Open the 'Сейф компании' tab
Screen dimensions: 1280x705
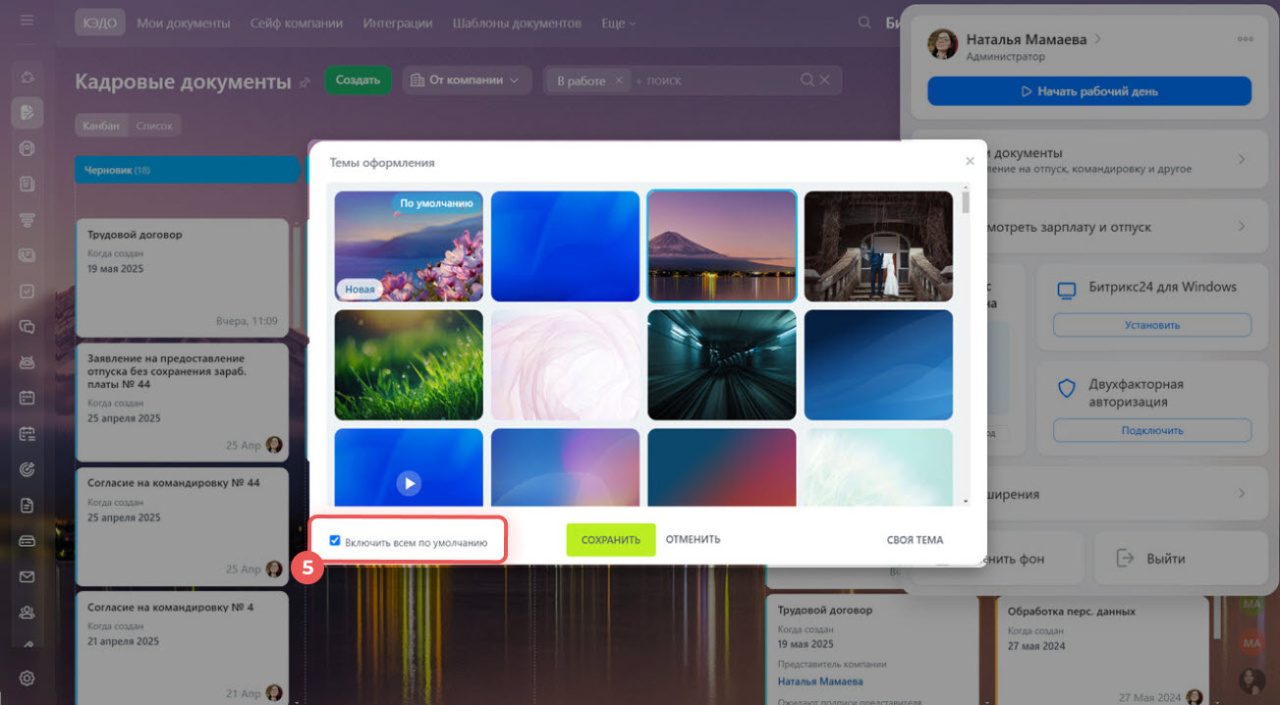pyautogui.click(x=296, y=23)
